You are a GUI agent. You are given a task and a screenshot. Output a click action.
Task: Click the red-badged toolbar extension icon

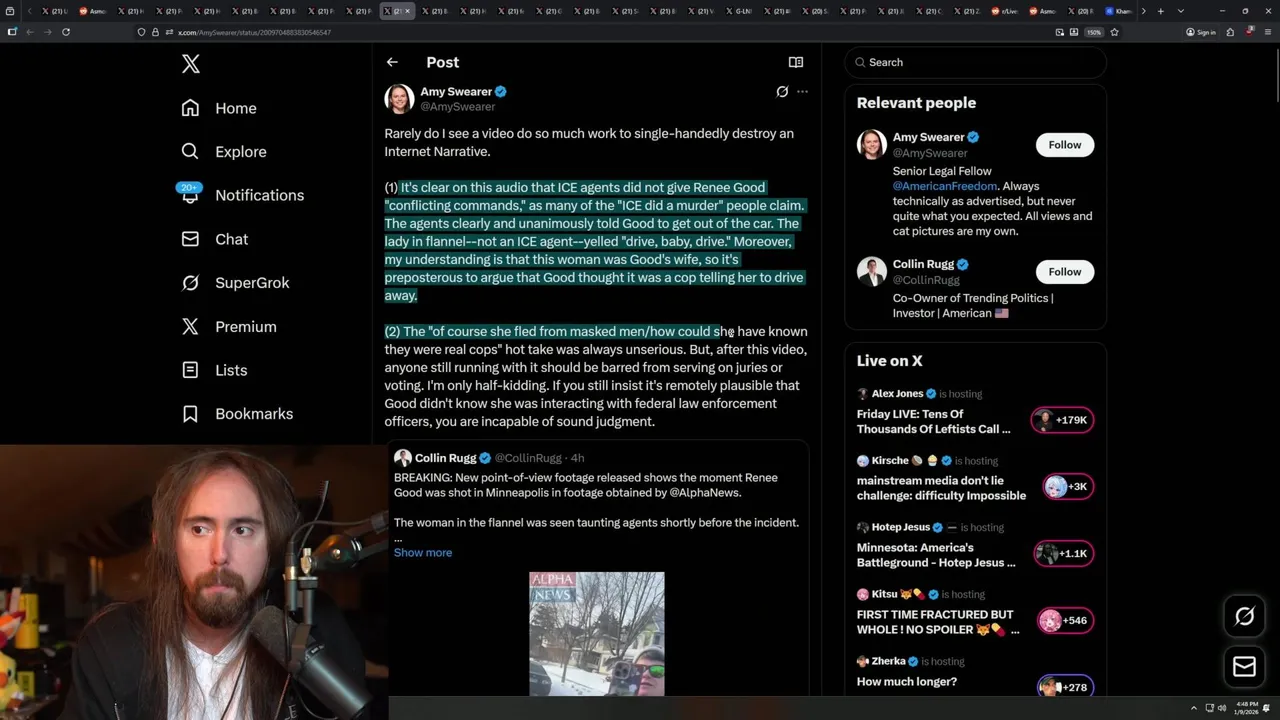1250,32
